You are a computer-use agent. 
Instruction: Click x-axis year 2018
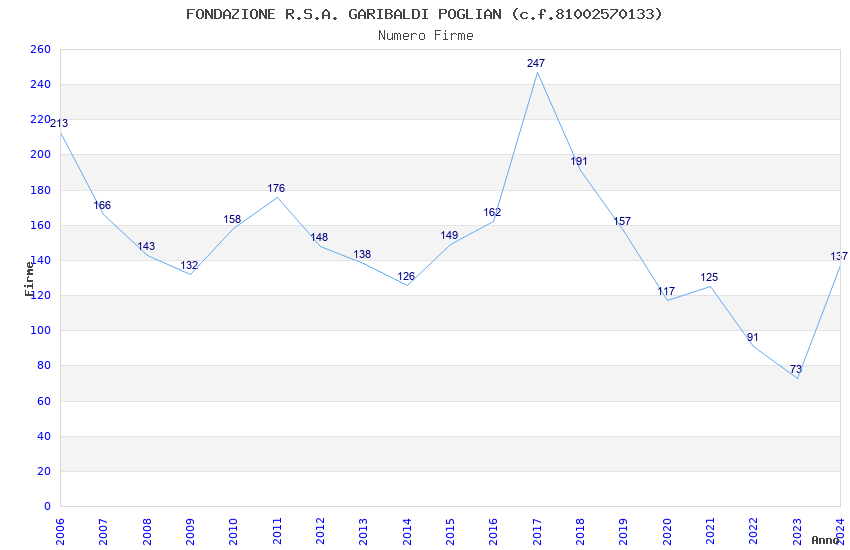coord(580,532)
